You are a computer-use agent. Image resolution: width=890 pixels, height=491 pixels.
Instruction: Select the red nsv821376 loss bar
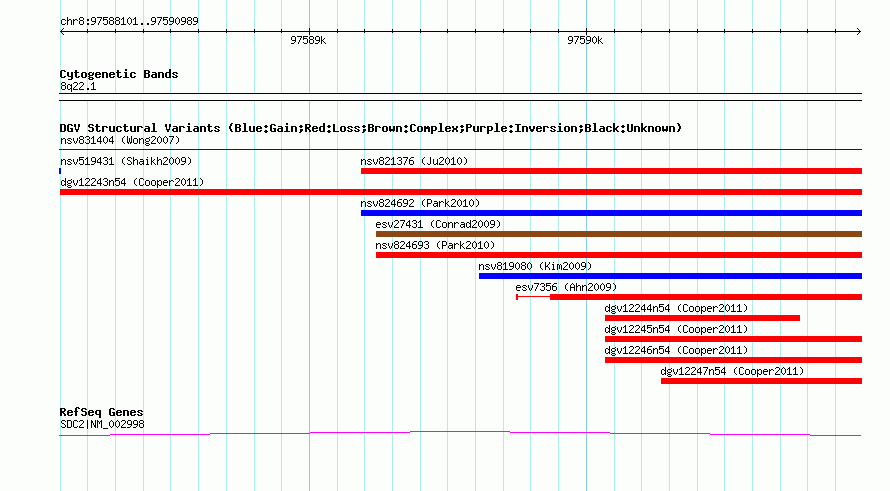point(611,171)
